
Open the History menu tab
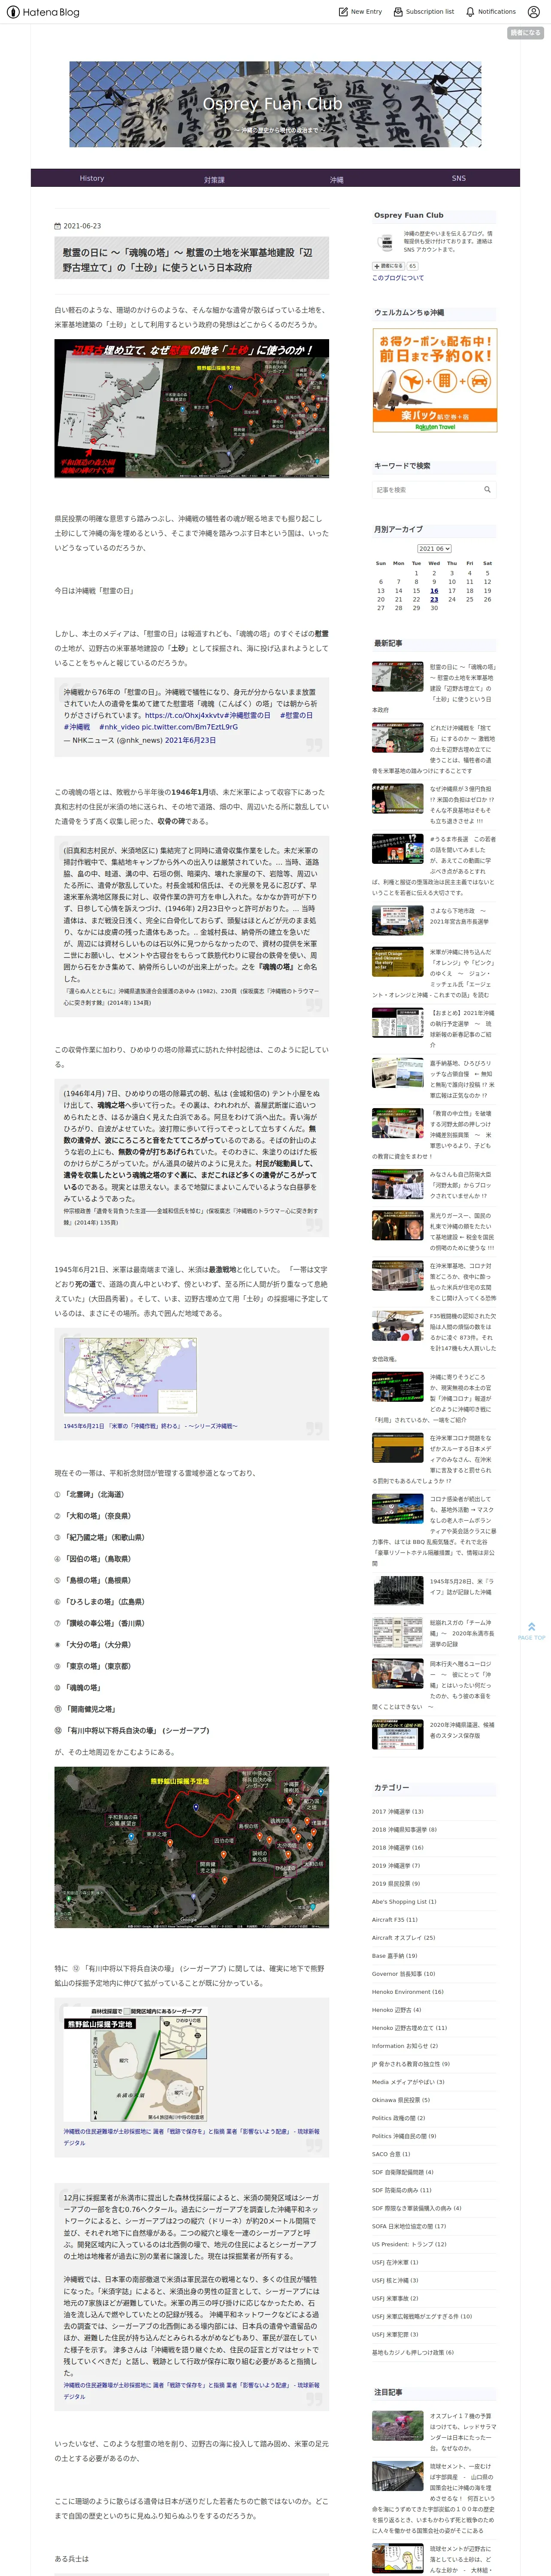(x=92, y=178)
